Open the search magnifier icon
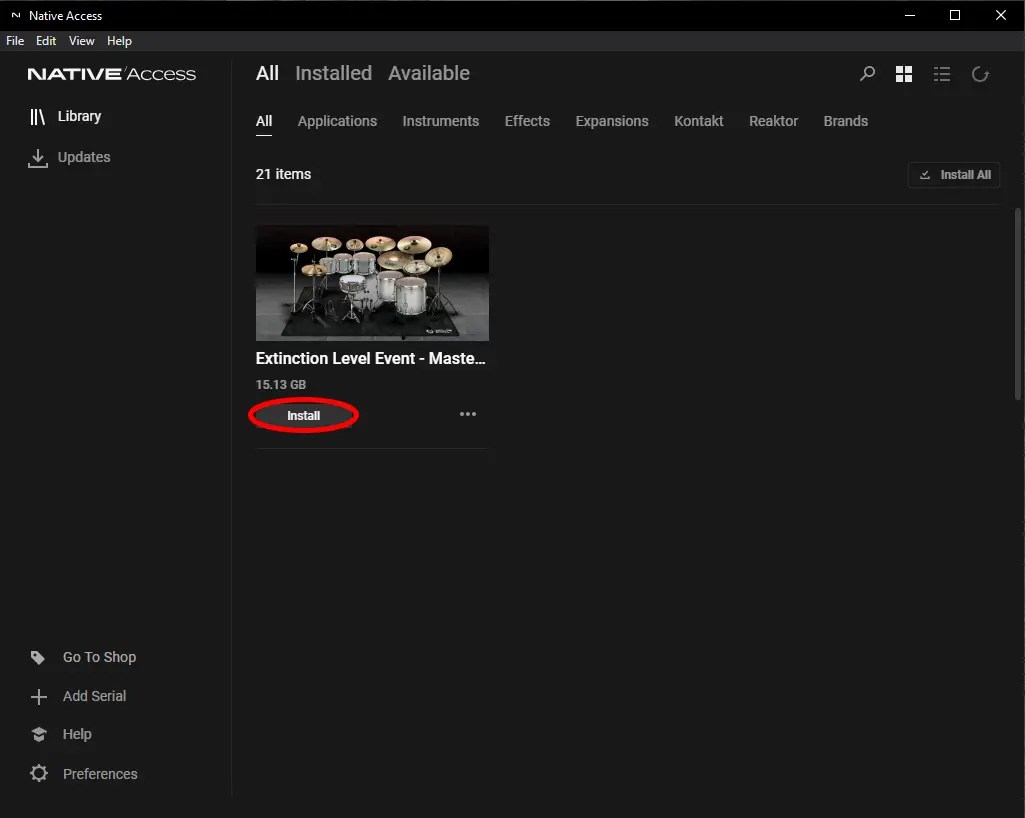The width and height of the screenshot is (1025, 818). pyautogui.click(x=867, y=73)
